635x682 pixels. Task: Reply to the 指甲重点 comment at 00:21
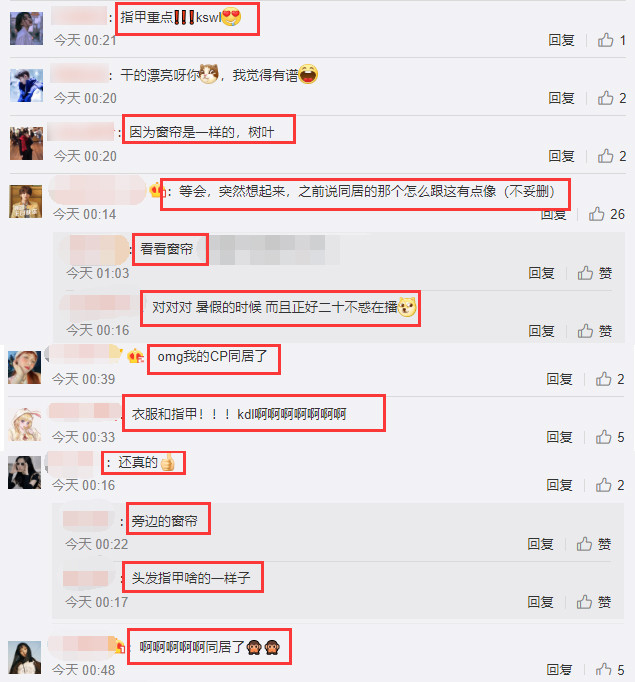561,40
